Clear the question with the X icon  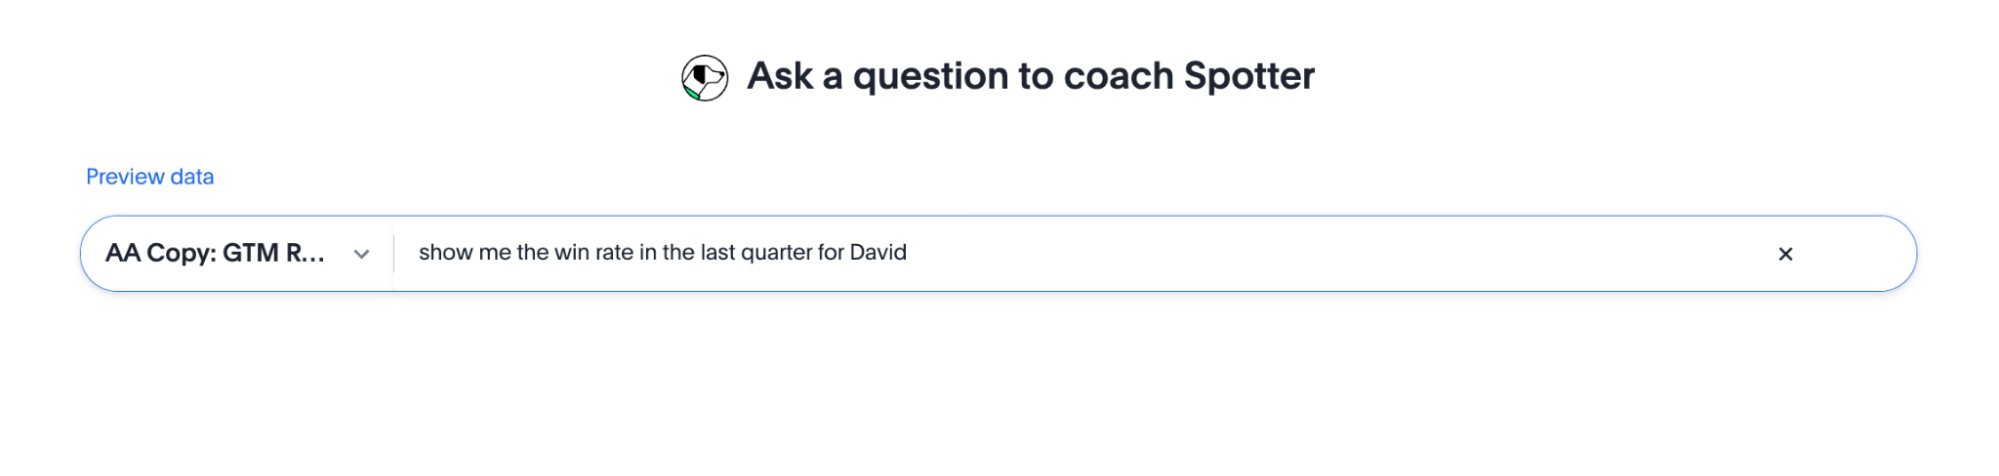[x=1785, y=254]
